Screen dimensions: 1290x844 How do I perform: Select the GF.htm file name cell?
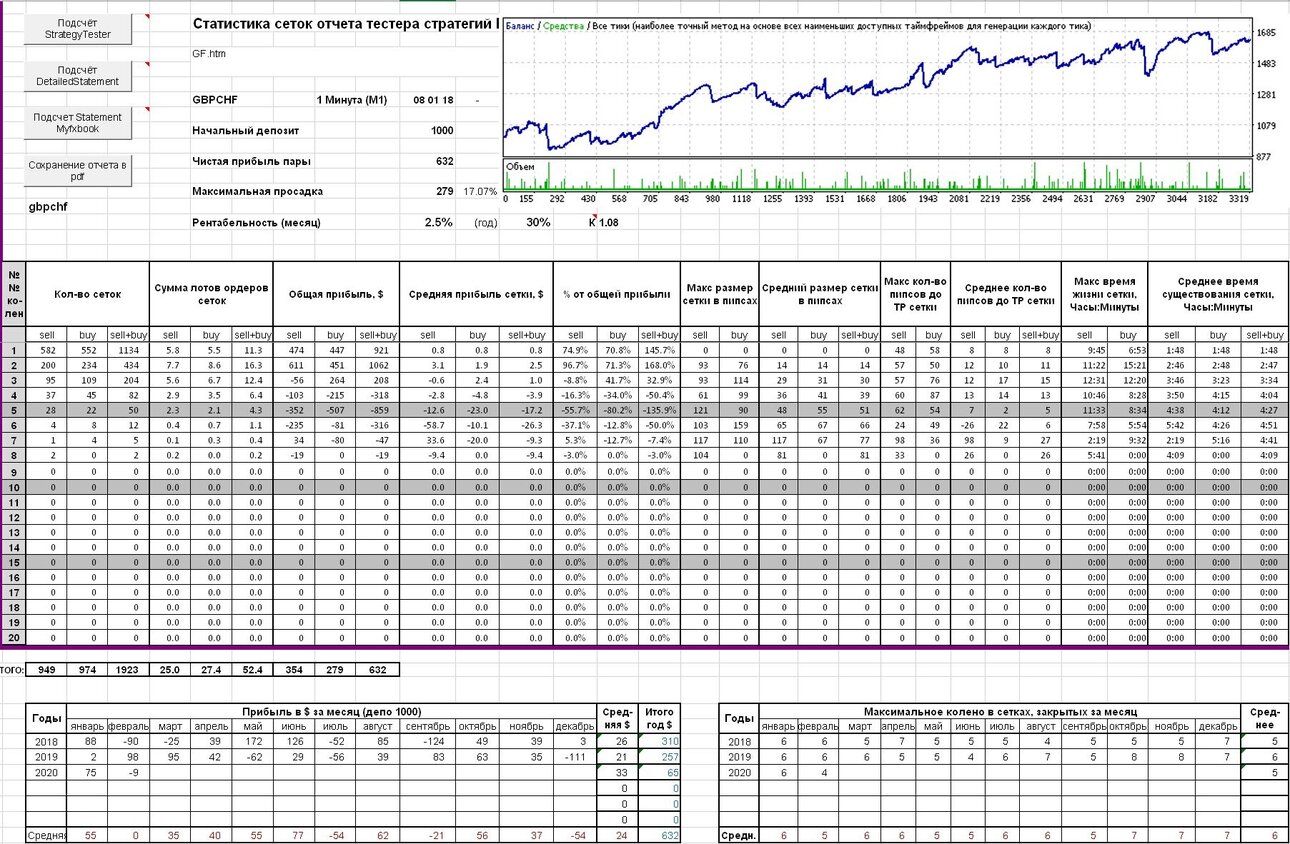coord(209,53)
